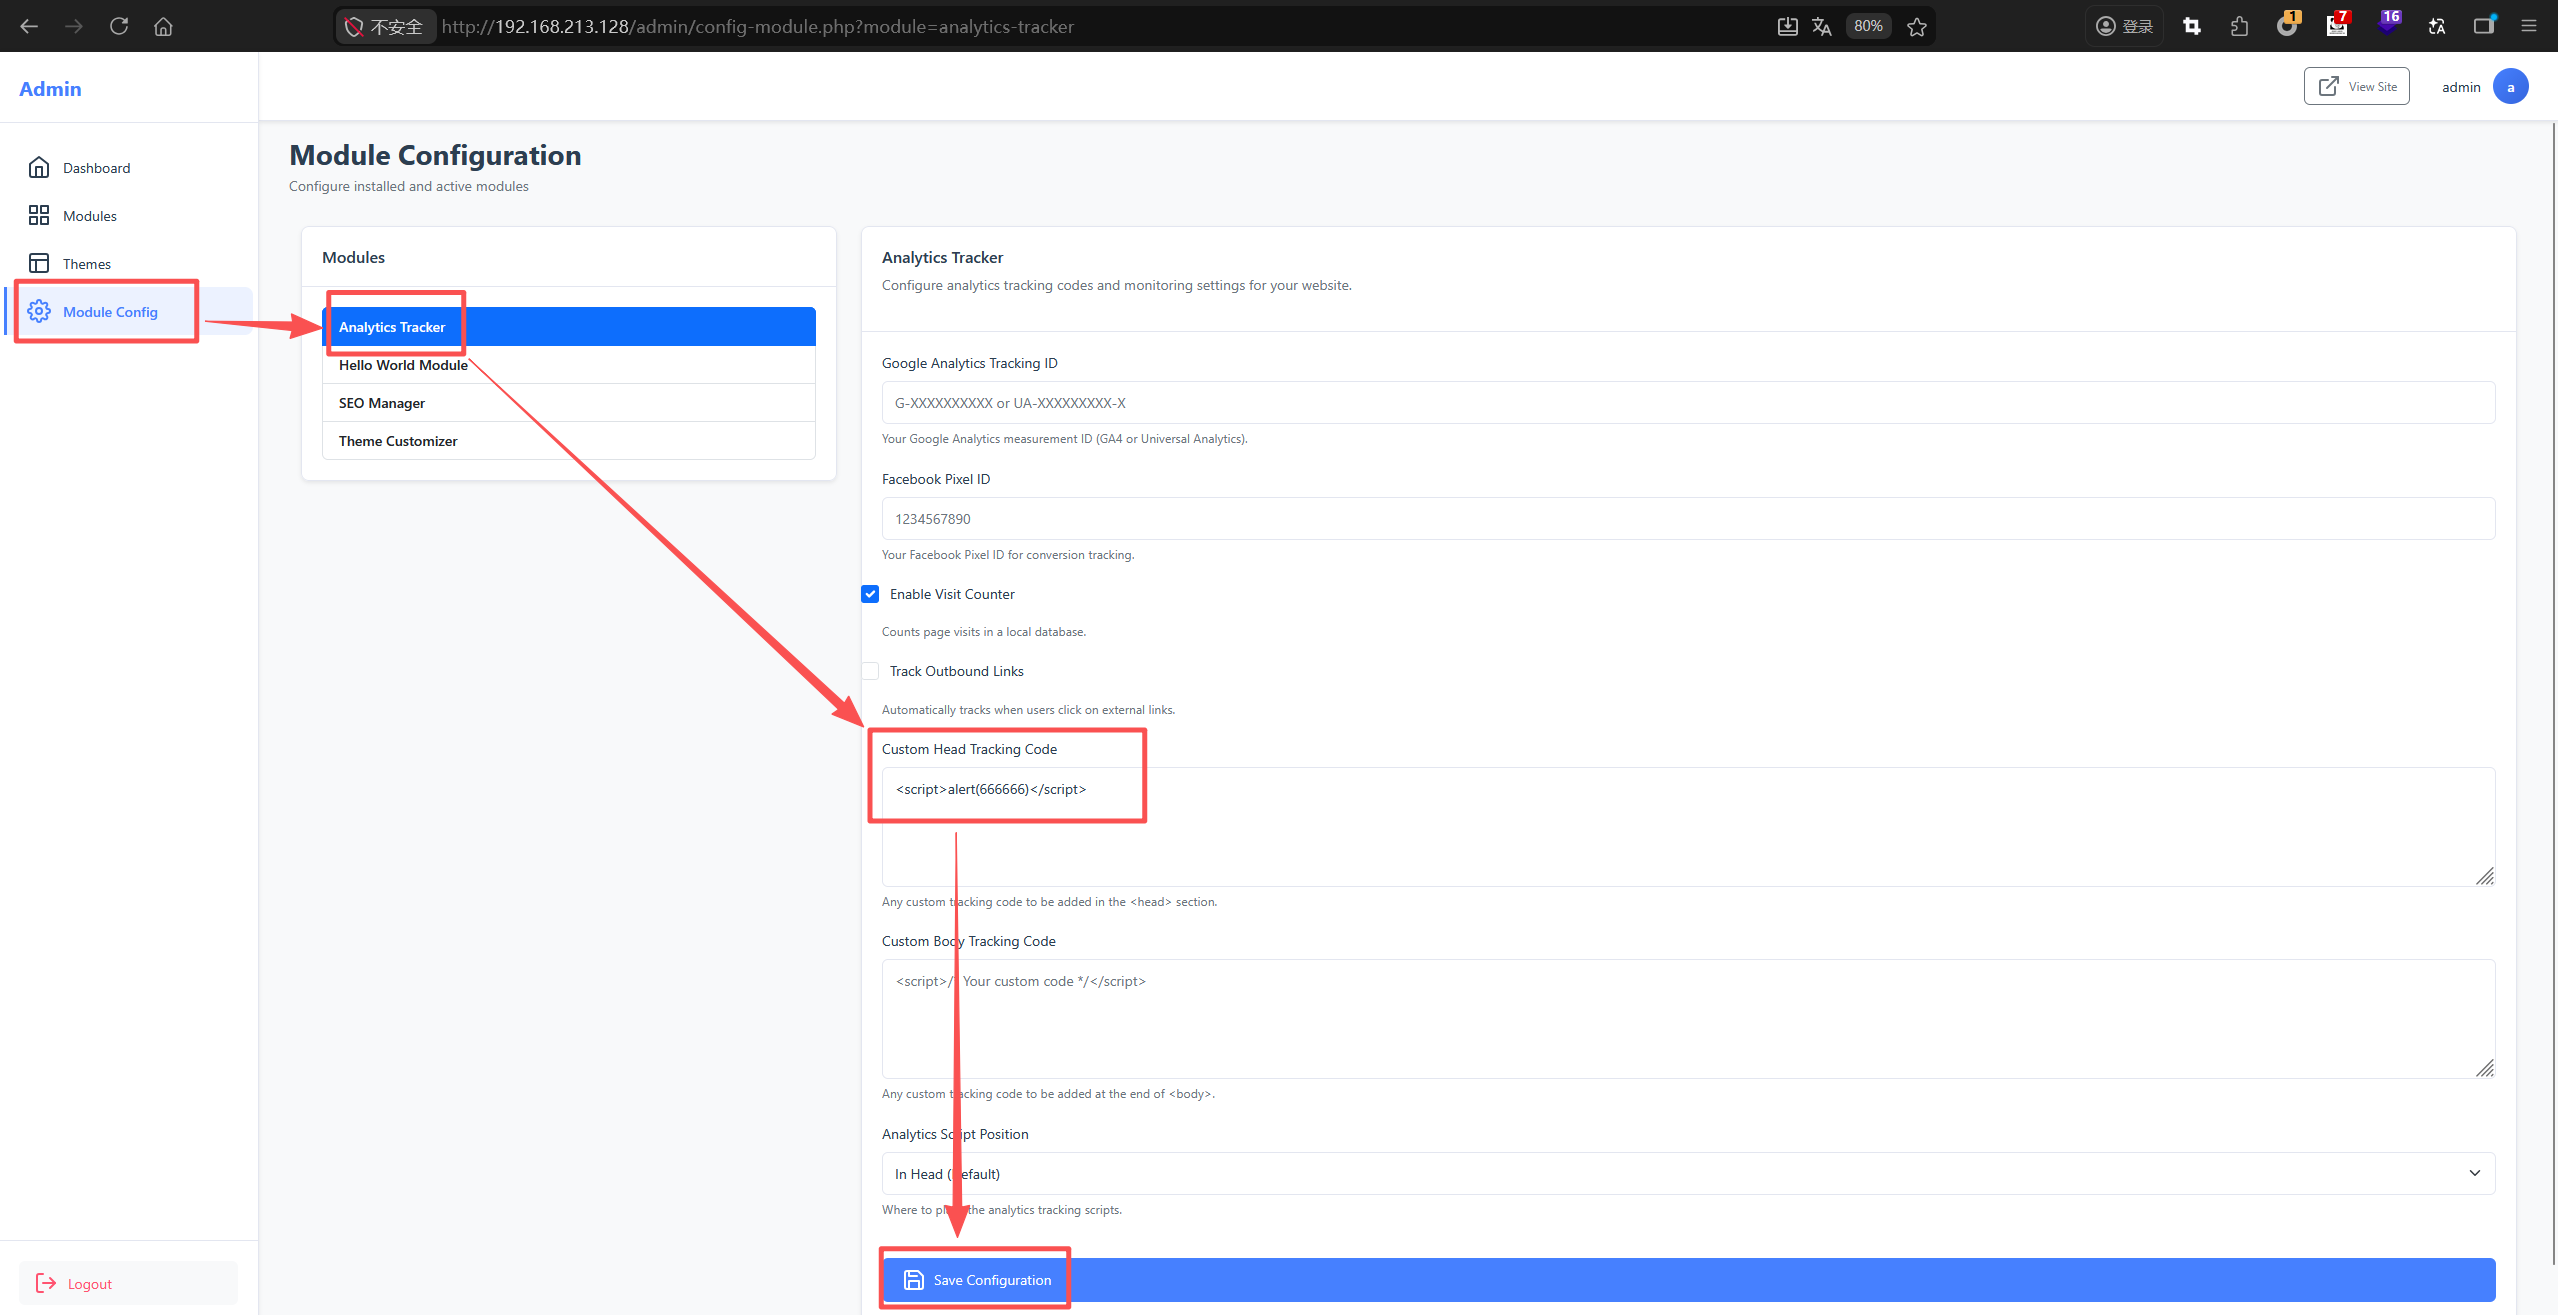
Task: Click the Enable Visit Counter label
Action: pos(952,594)
